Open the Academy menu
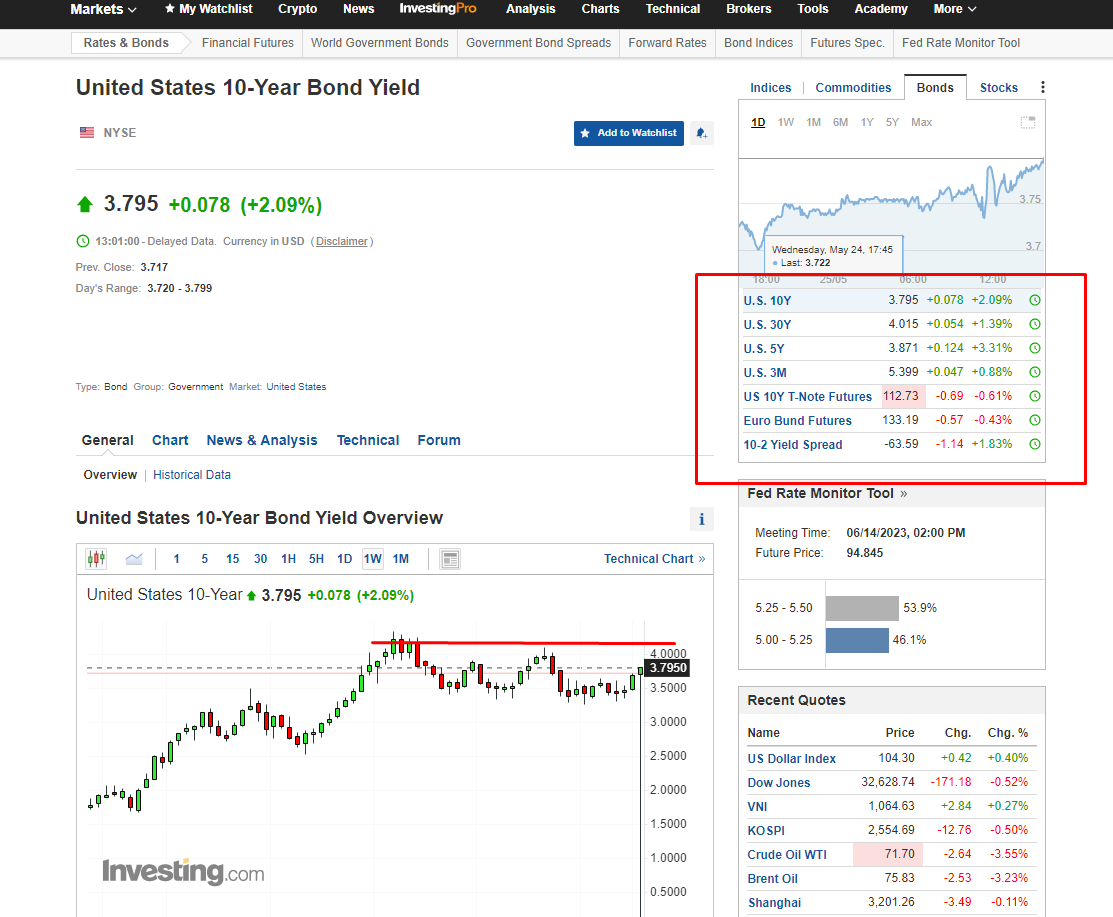The width and height of the screenshot is (1113, 917). (x=881, y=9)
